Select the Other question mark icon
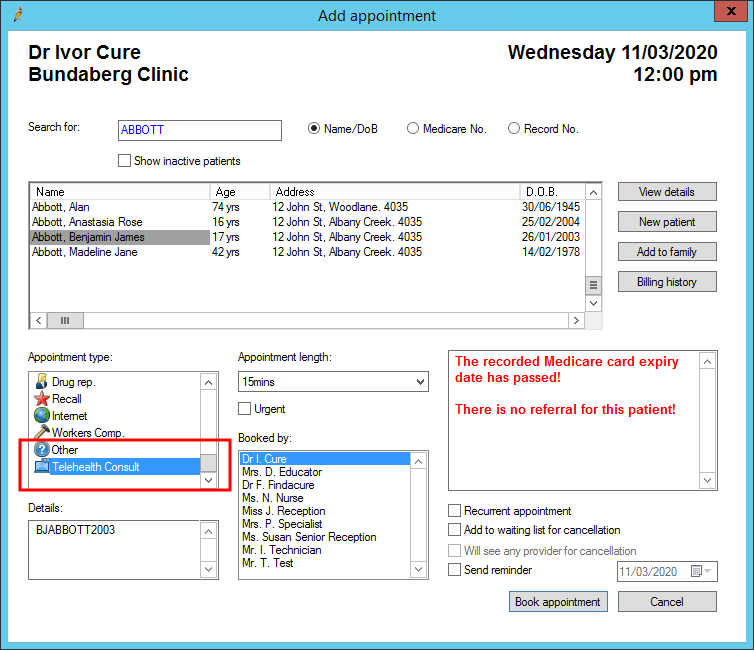The height and width of the screenshot is (650, 754). [42, 450]
